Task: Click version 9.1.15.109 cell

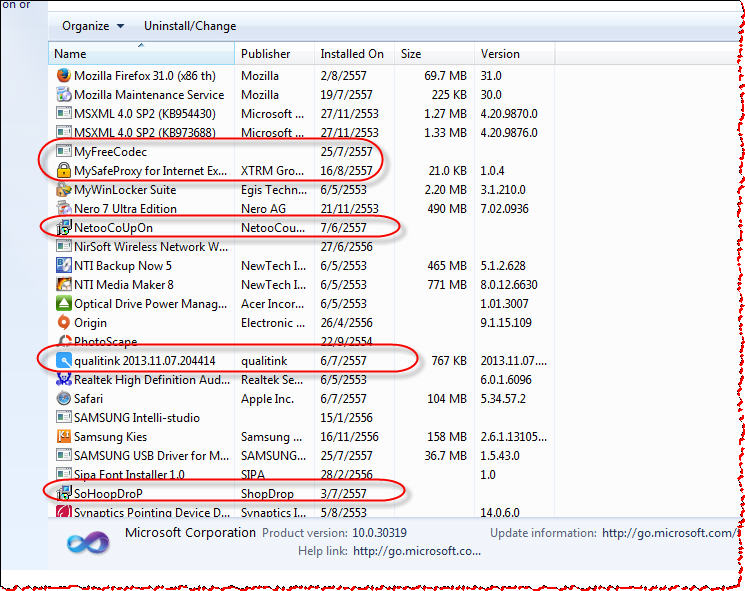Action: [506, 323]
